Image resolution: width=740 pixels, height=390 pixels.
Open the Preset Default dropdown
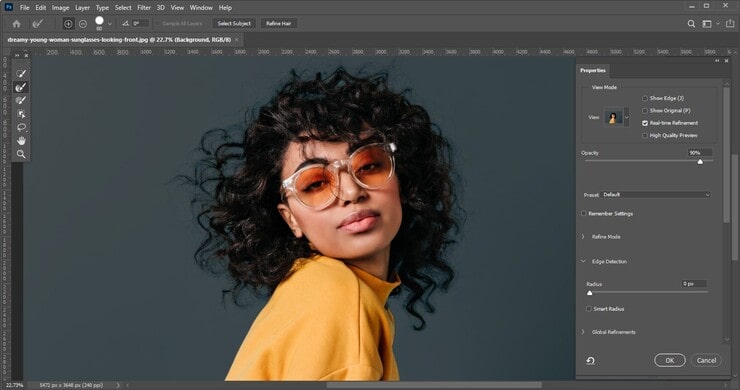656,195
